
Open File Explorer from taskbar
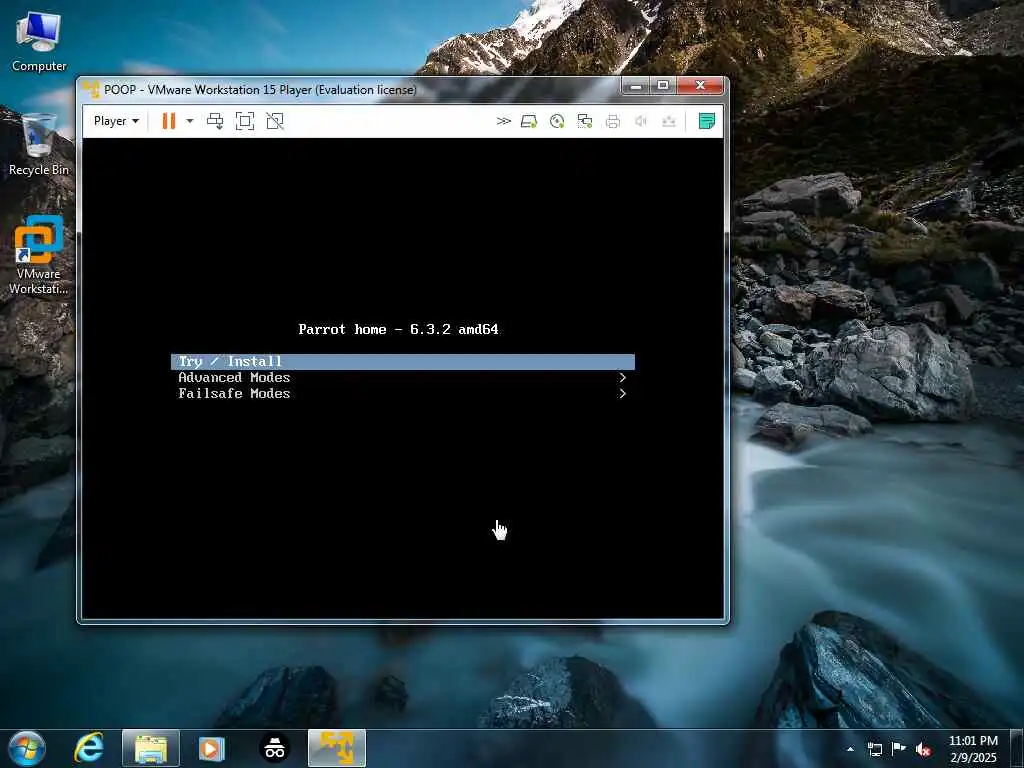pos(151,748)
